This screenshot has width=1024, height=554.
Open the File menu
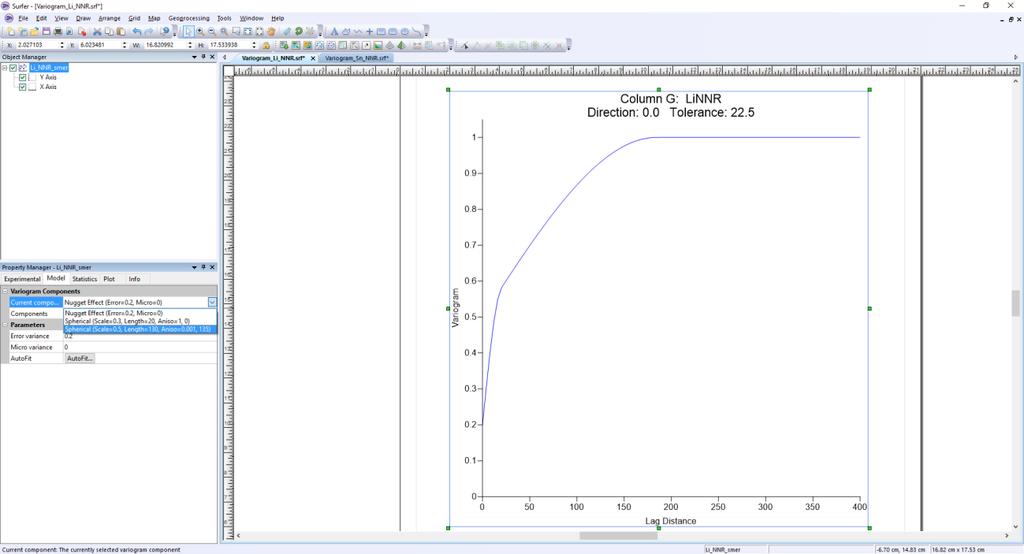[x=24, y=18]
